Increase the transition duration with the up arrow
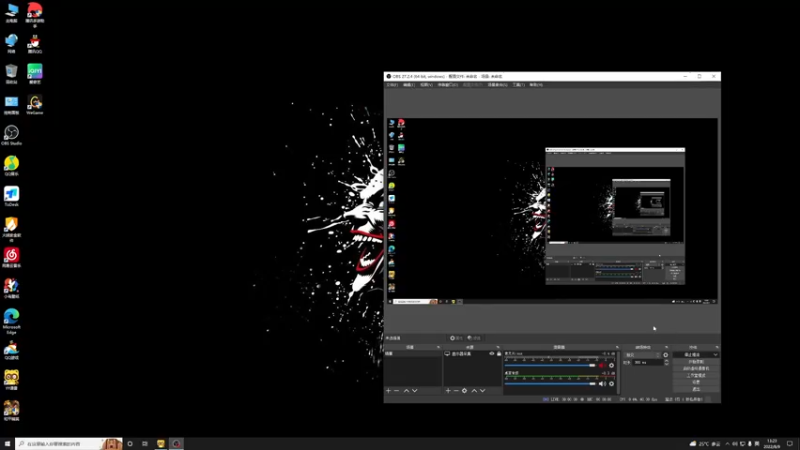Screen dimensions: 800x450 click(666, 360)
